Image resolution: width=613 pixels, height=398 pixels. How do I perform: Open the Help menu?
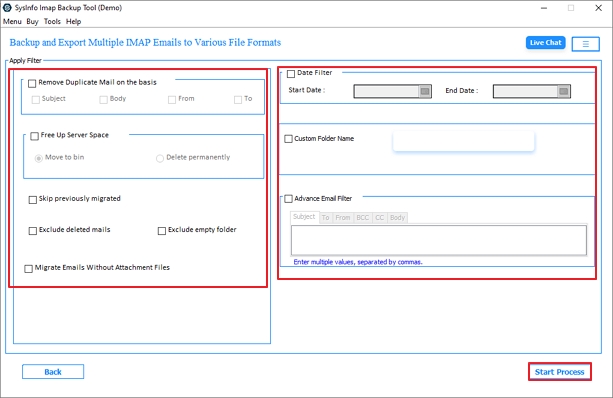pos(73,22)
